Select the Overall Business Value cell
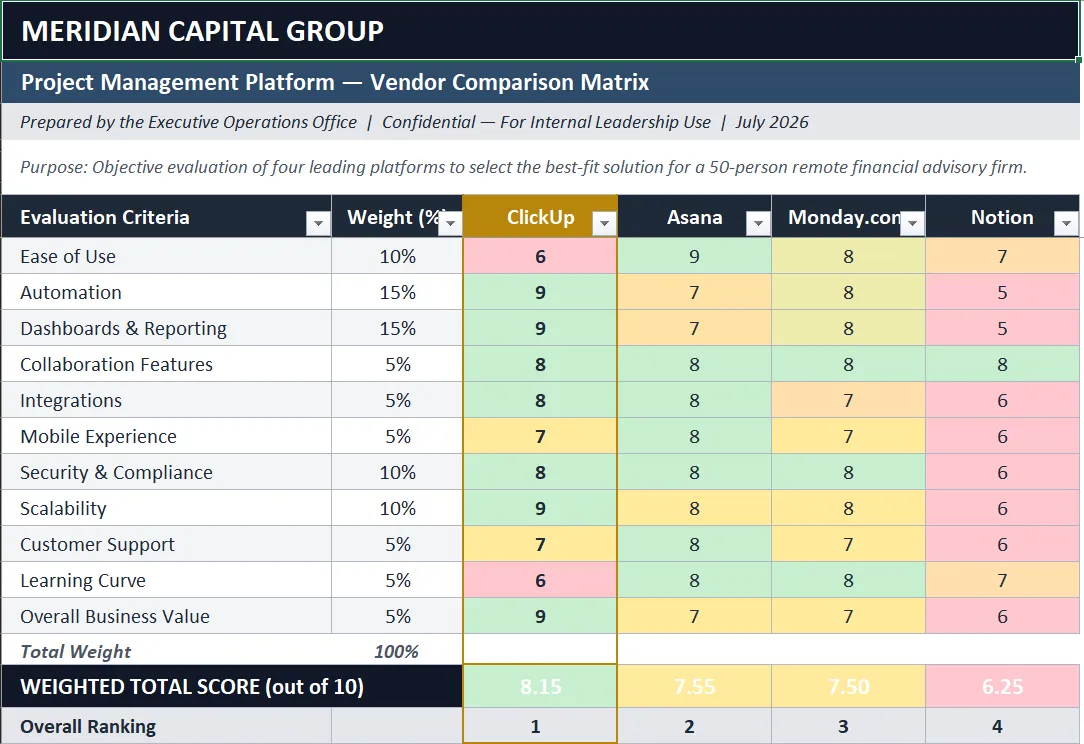This screenshot has height=744, width=1084. click(167, 616)
